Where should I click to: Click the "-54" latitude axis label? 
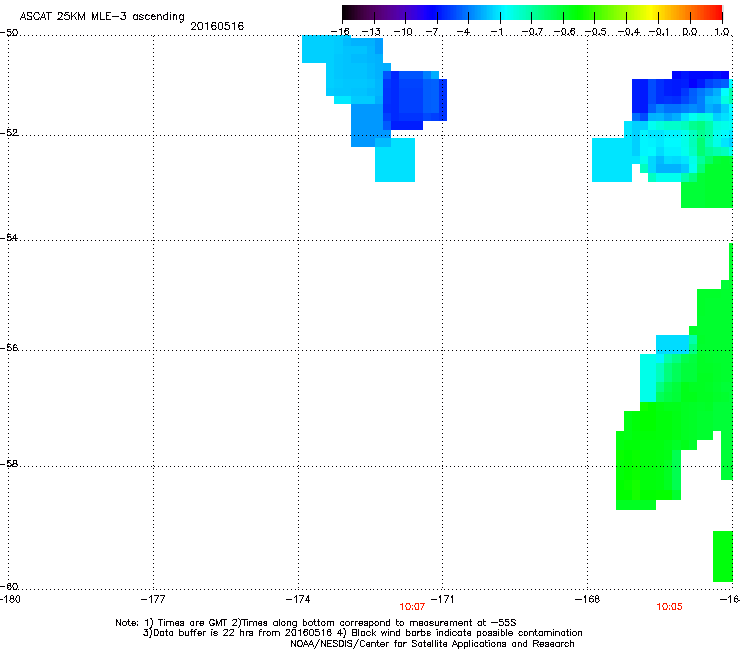(x=9, y=237)
